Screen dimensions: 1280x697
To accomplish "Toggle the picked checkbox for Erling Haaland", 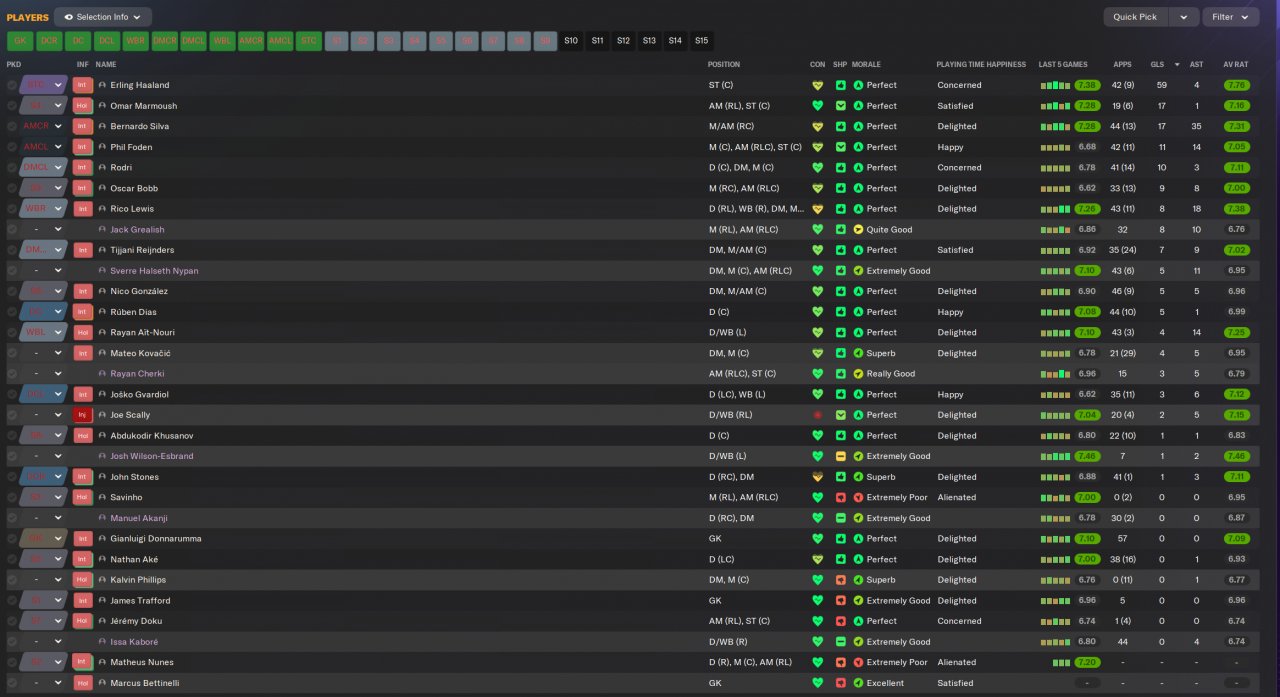I will pos(12,85).
